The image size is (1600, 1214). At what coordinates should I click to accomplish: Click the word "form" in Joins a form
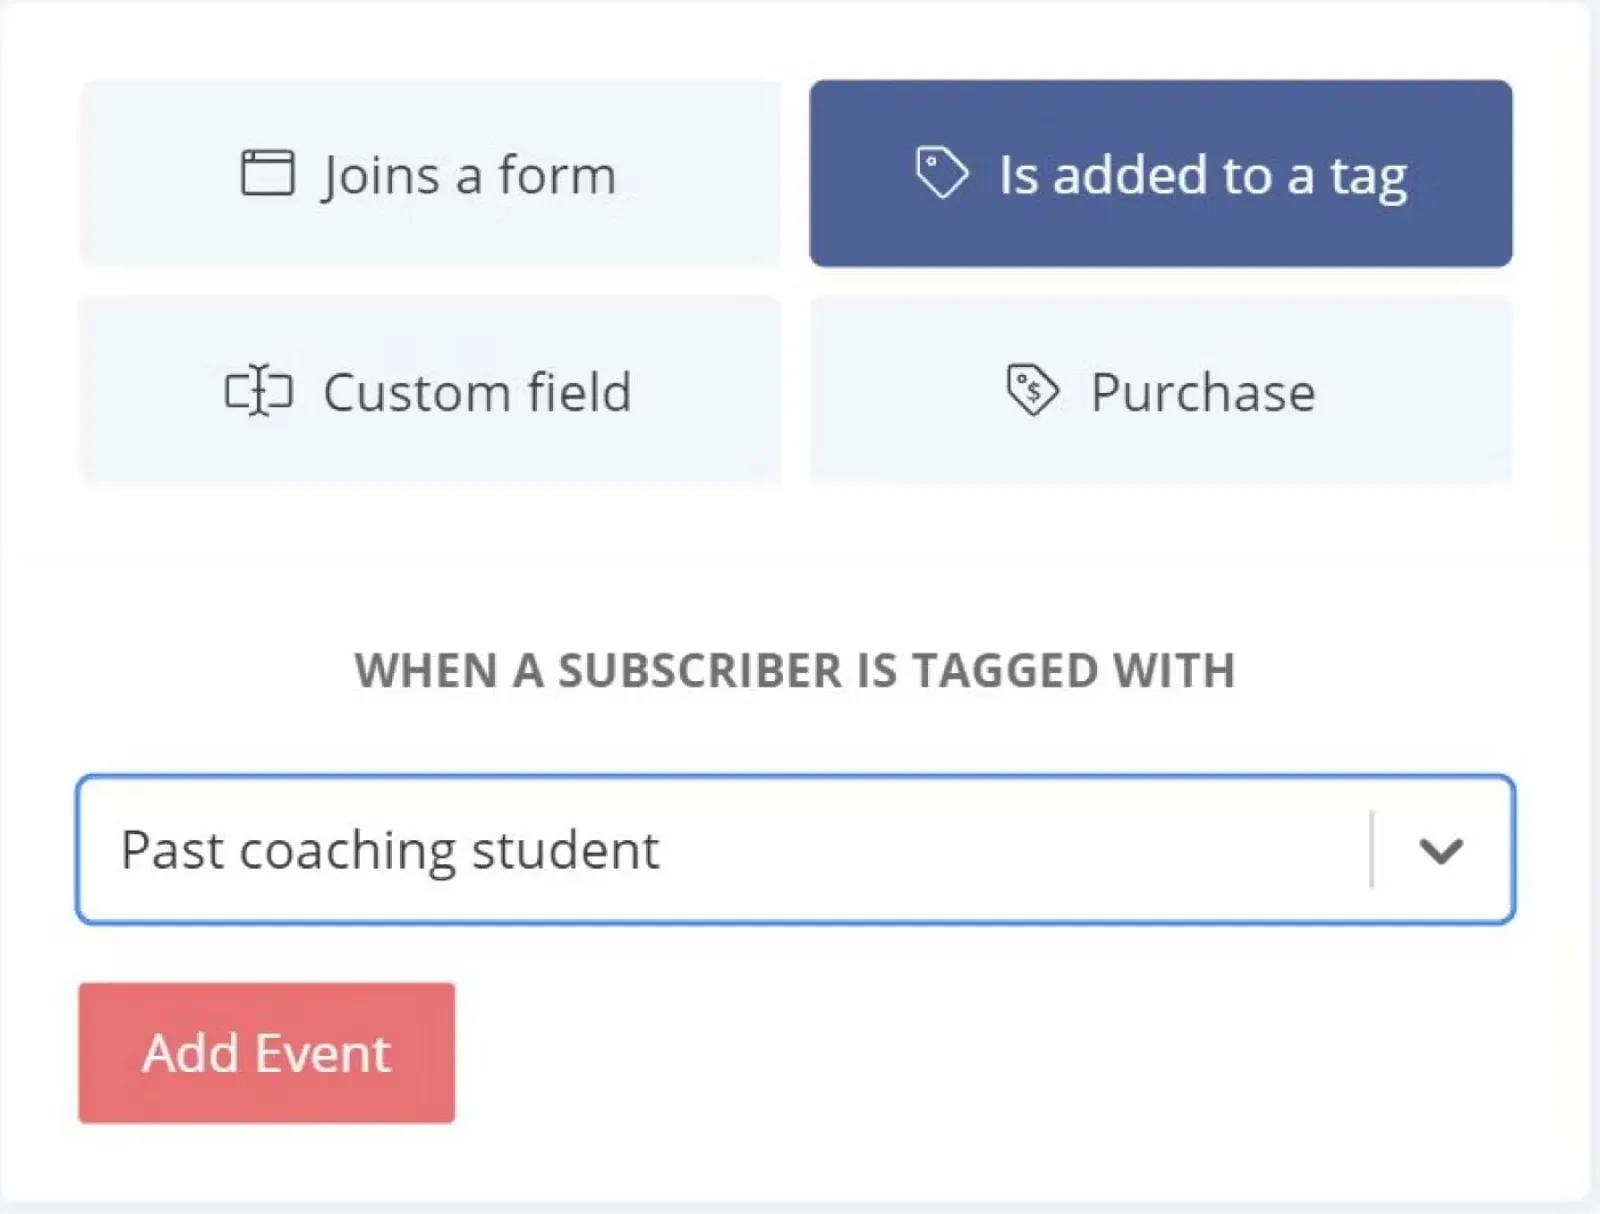point(556,175)
